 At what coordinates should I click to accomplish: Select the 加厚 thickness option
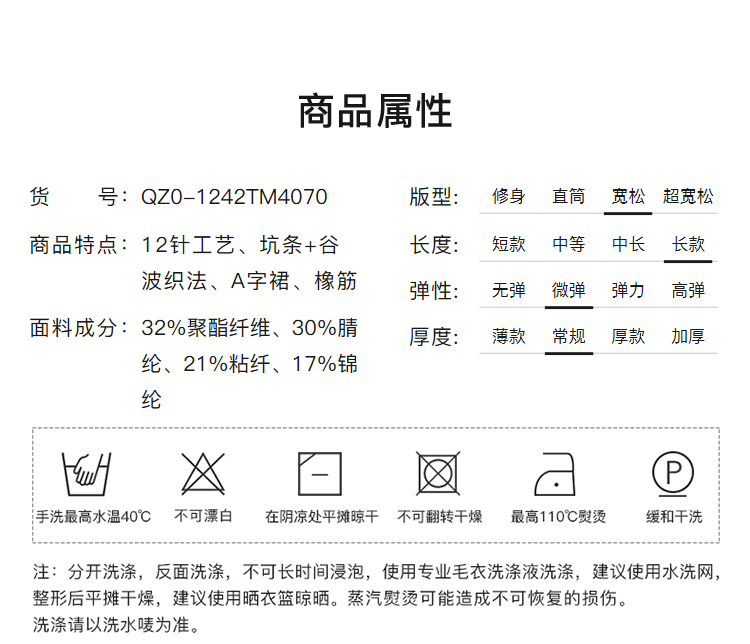click(x=688, y=336)
